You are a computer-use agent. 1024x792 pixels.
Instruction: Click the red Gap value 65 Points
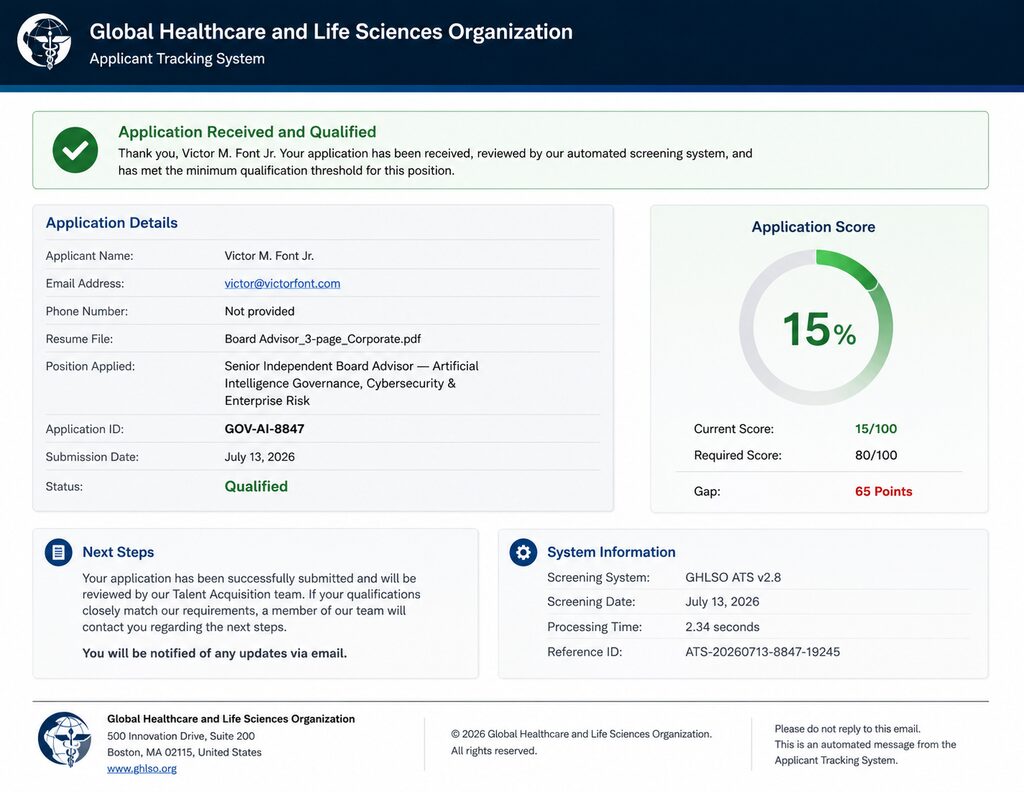tap(884, 492)
